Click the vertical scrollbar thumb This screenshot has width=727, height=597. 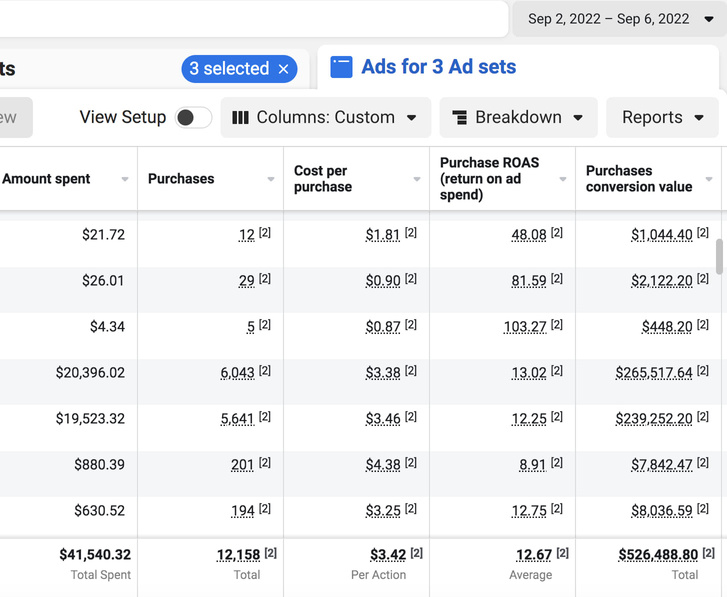point(718,255)
